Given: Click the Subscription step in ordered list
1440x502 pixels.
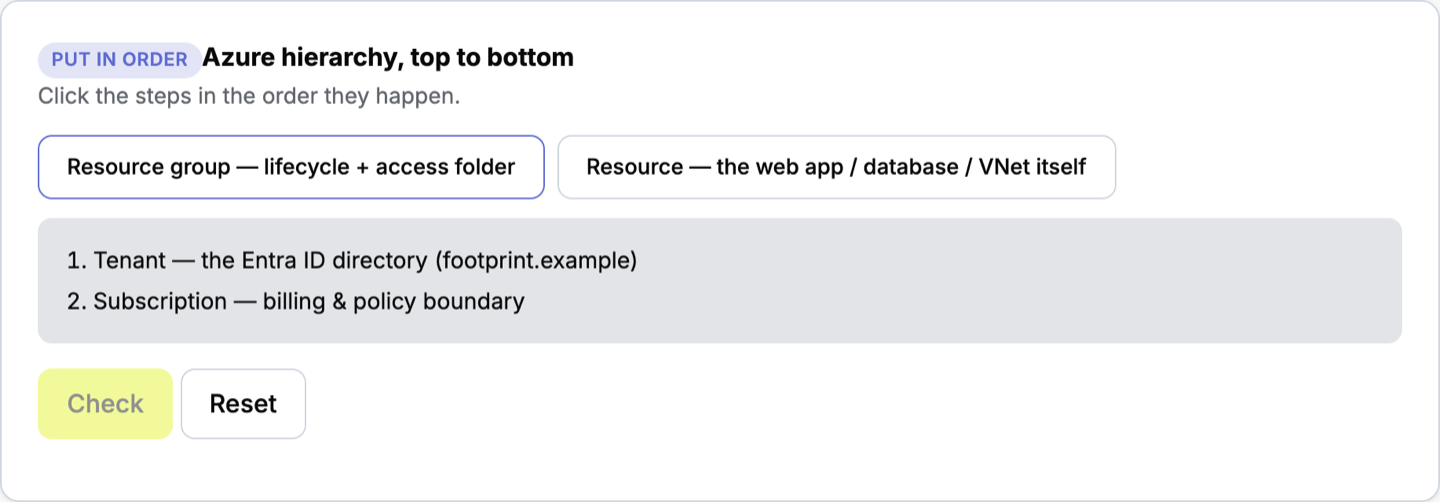Looking at the screenshot, I should click(296, 301).
